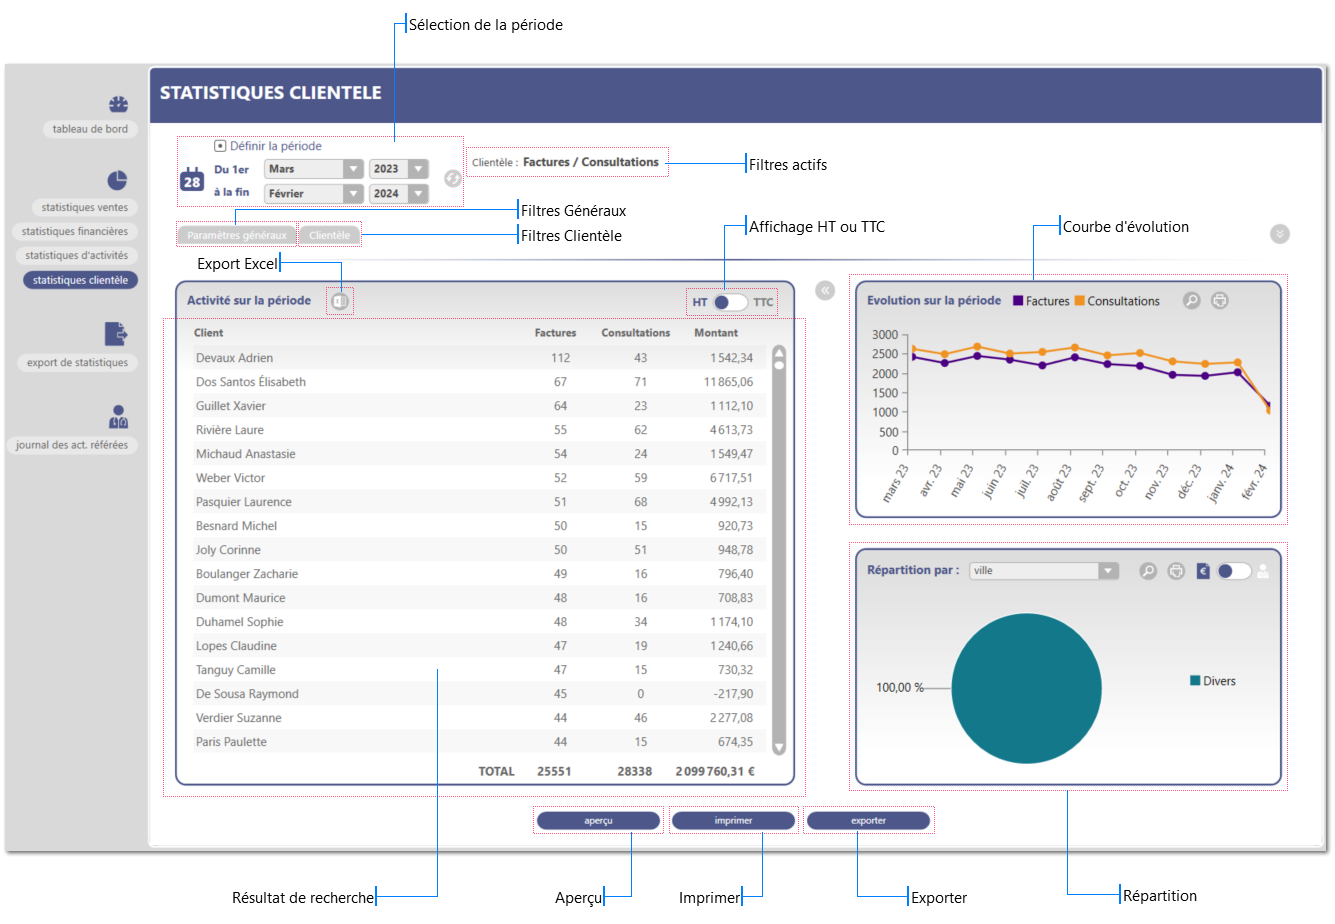Select the Rivière Laure row
The width and height of the screenshot is (1335, 924).
pos(479,430)
